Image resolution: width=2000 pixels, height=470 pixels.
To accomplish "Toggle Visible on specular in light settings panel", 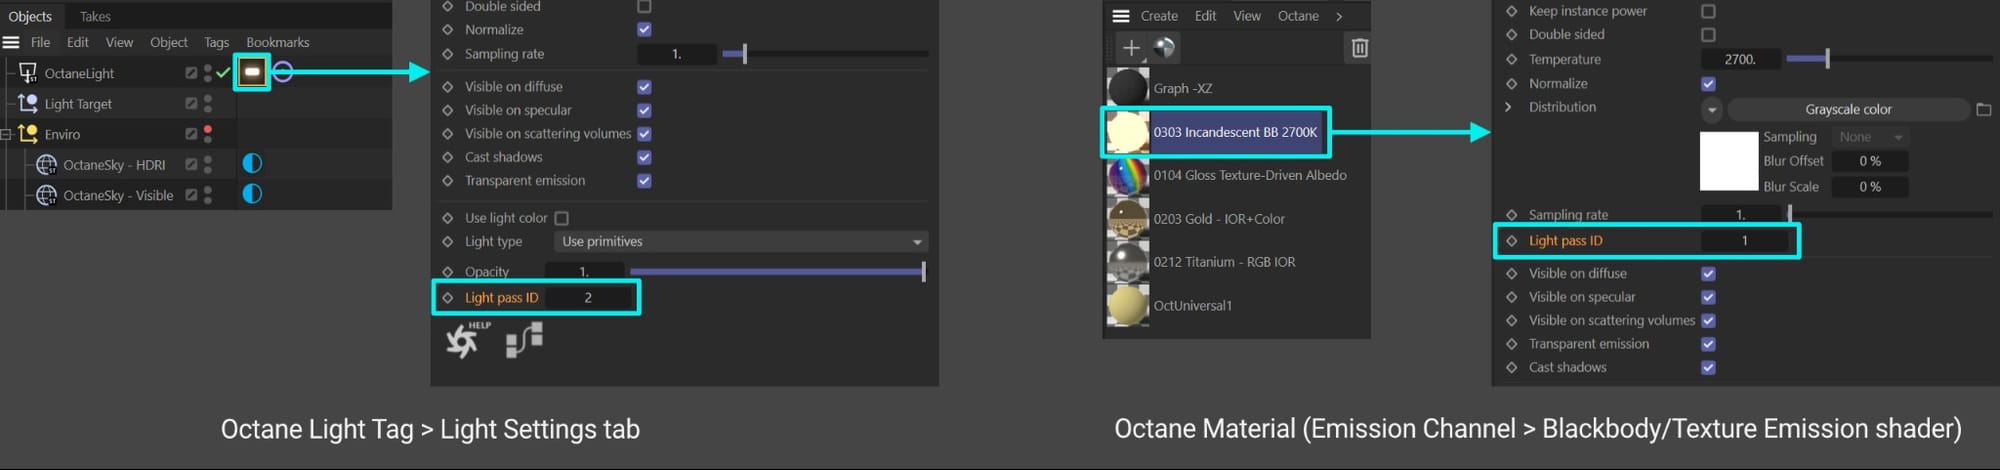I will click(644, 110).
